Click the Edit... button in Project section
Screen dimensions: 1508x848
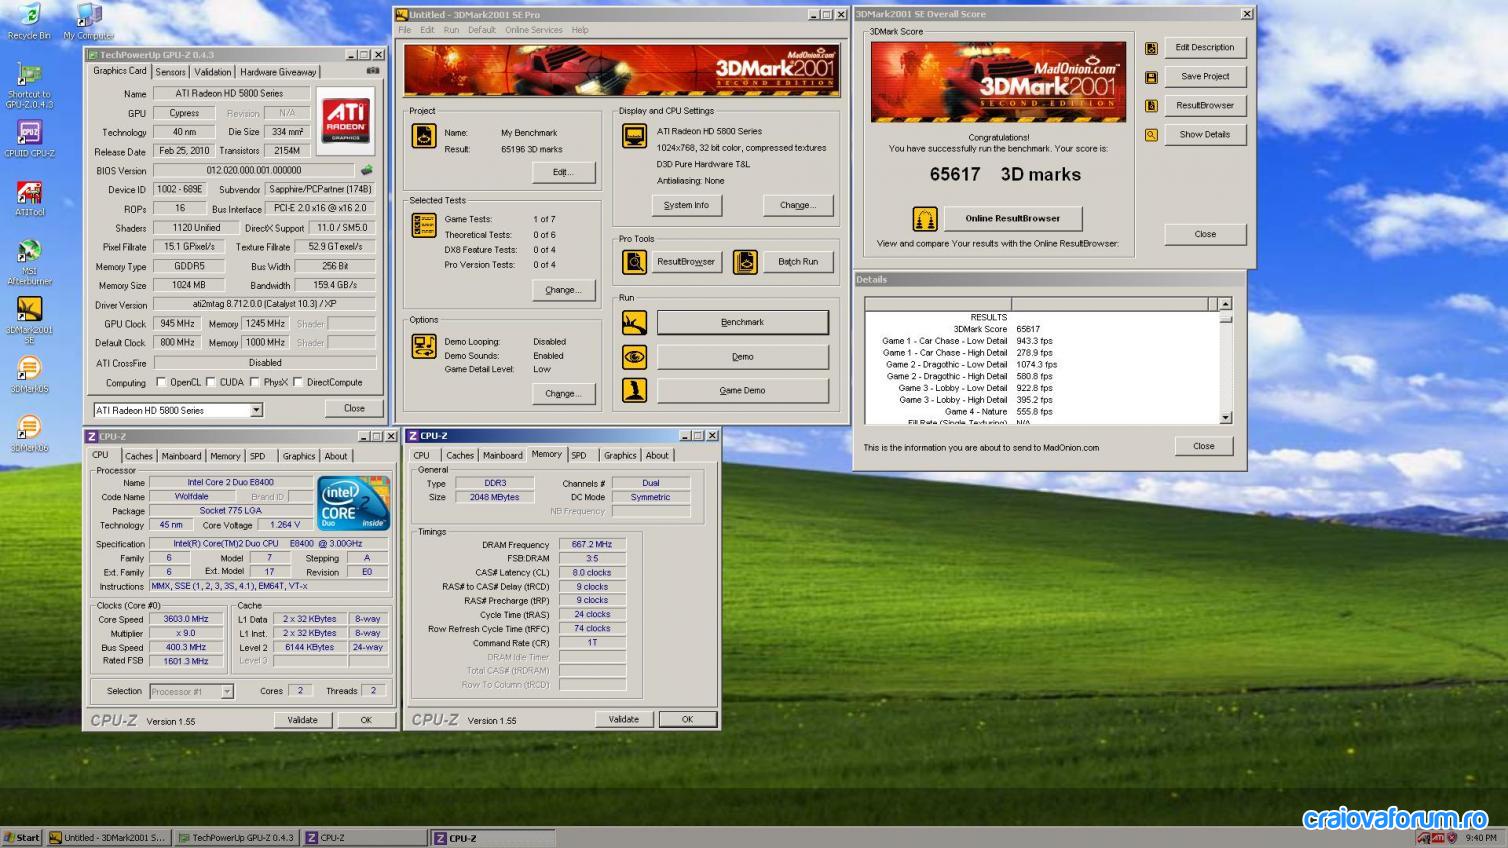tap(563, 172)
